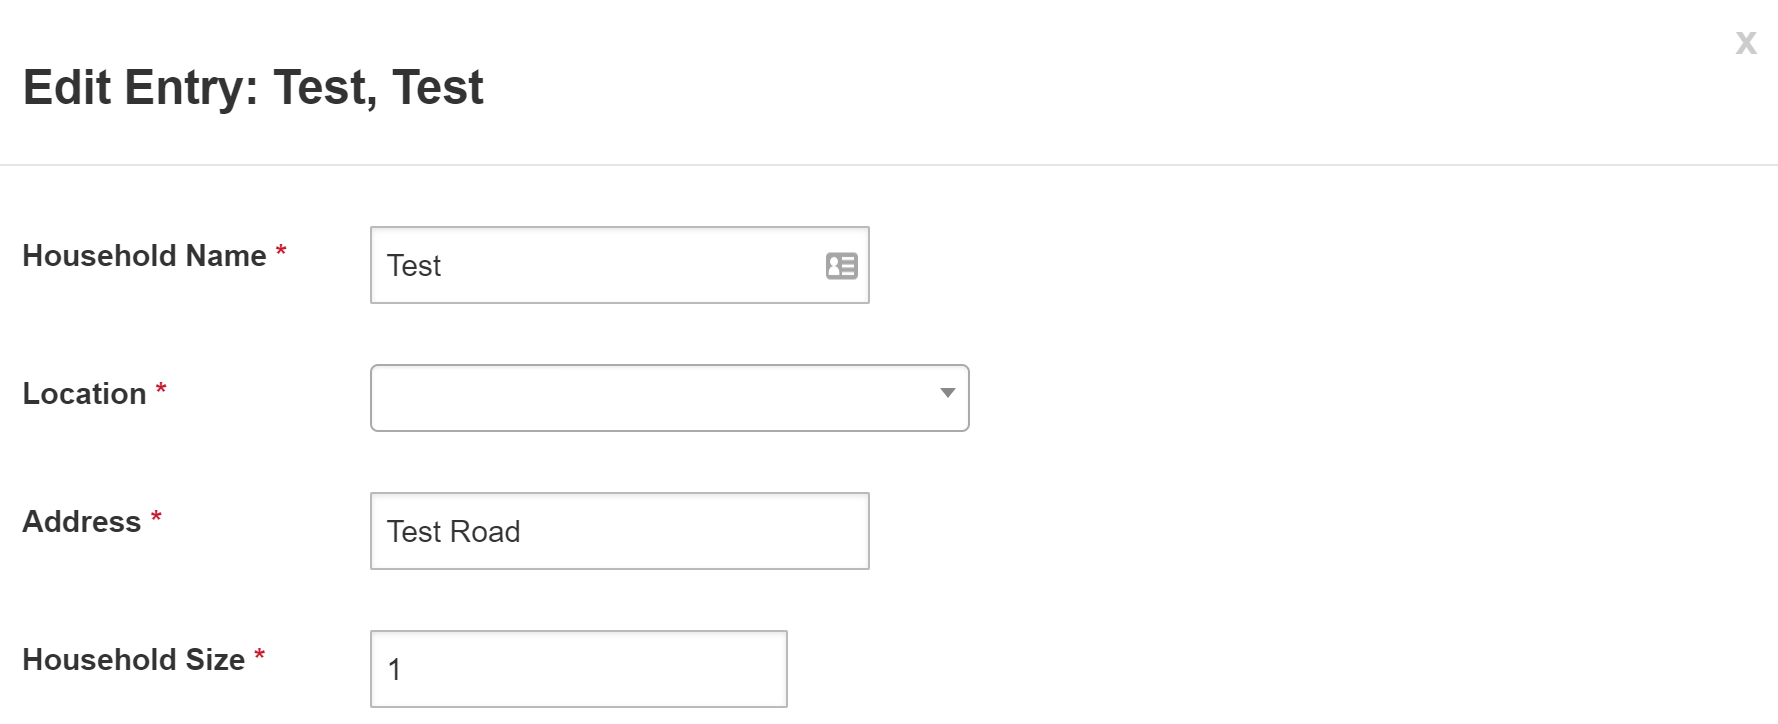Close the Edit Entry dialog
Viewport: 1778px width, 724px height.
(x=1746, y=43)
